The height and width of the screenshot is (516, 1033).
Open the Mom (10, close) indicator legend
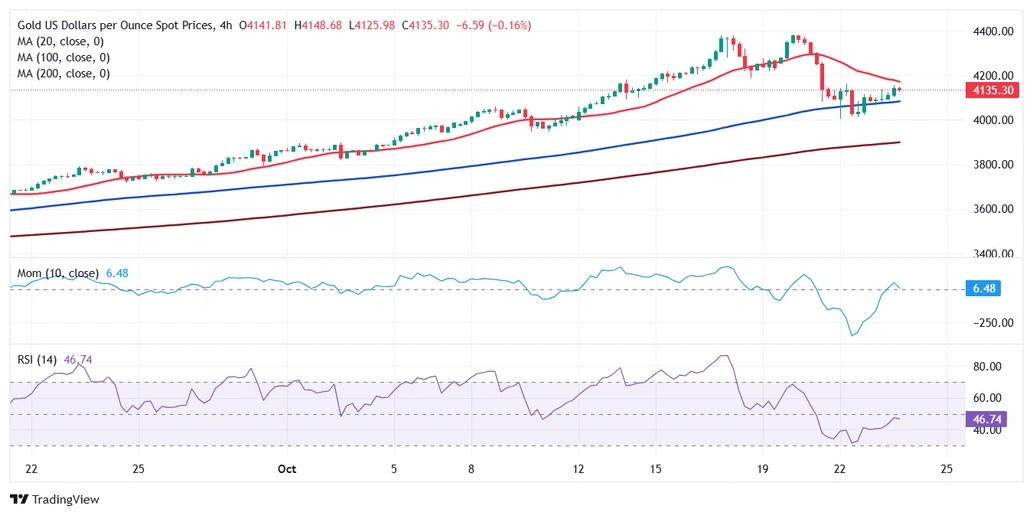(x=58, y=273)
